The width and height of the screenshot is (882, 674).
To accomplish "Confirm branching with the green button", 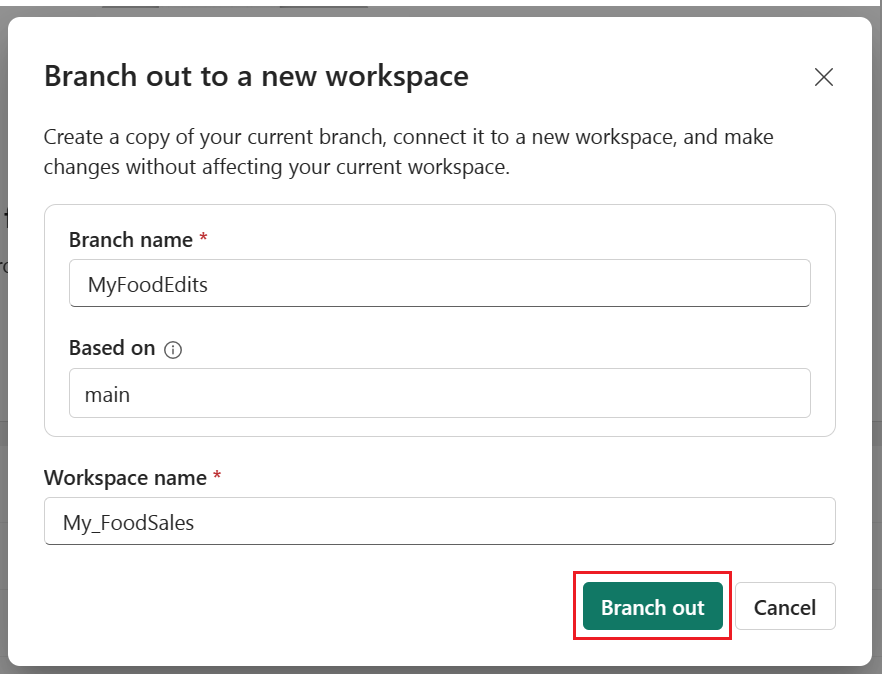I will (651, 607).
